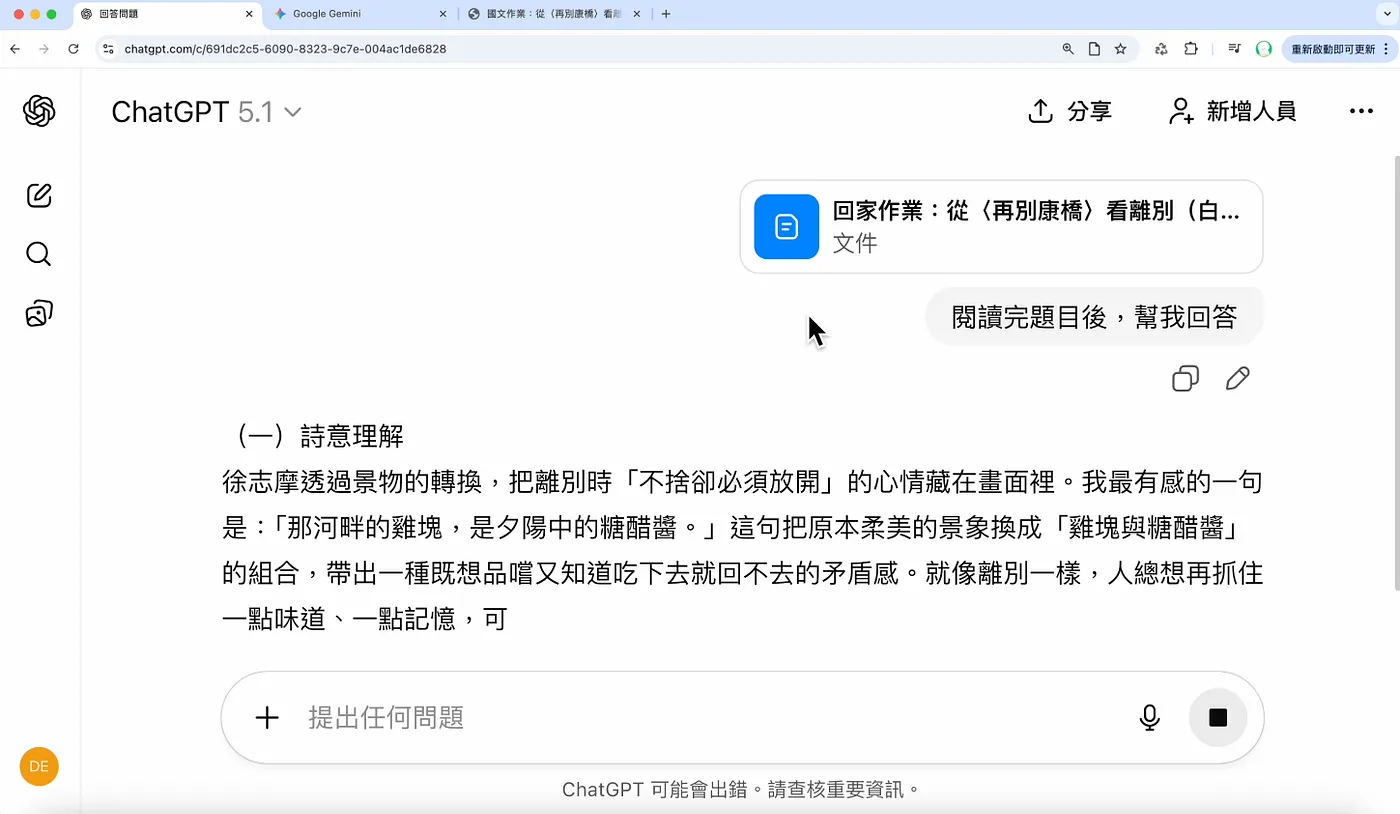Open the Chrome profile avatar icon
This screenshot has height=814, width=1400.
1263,48
